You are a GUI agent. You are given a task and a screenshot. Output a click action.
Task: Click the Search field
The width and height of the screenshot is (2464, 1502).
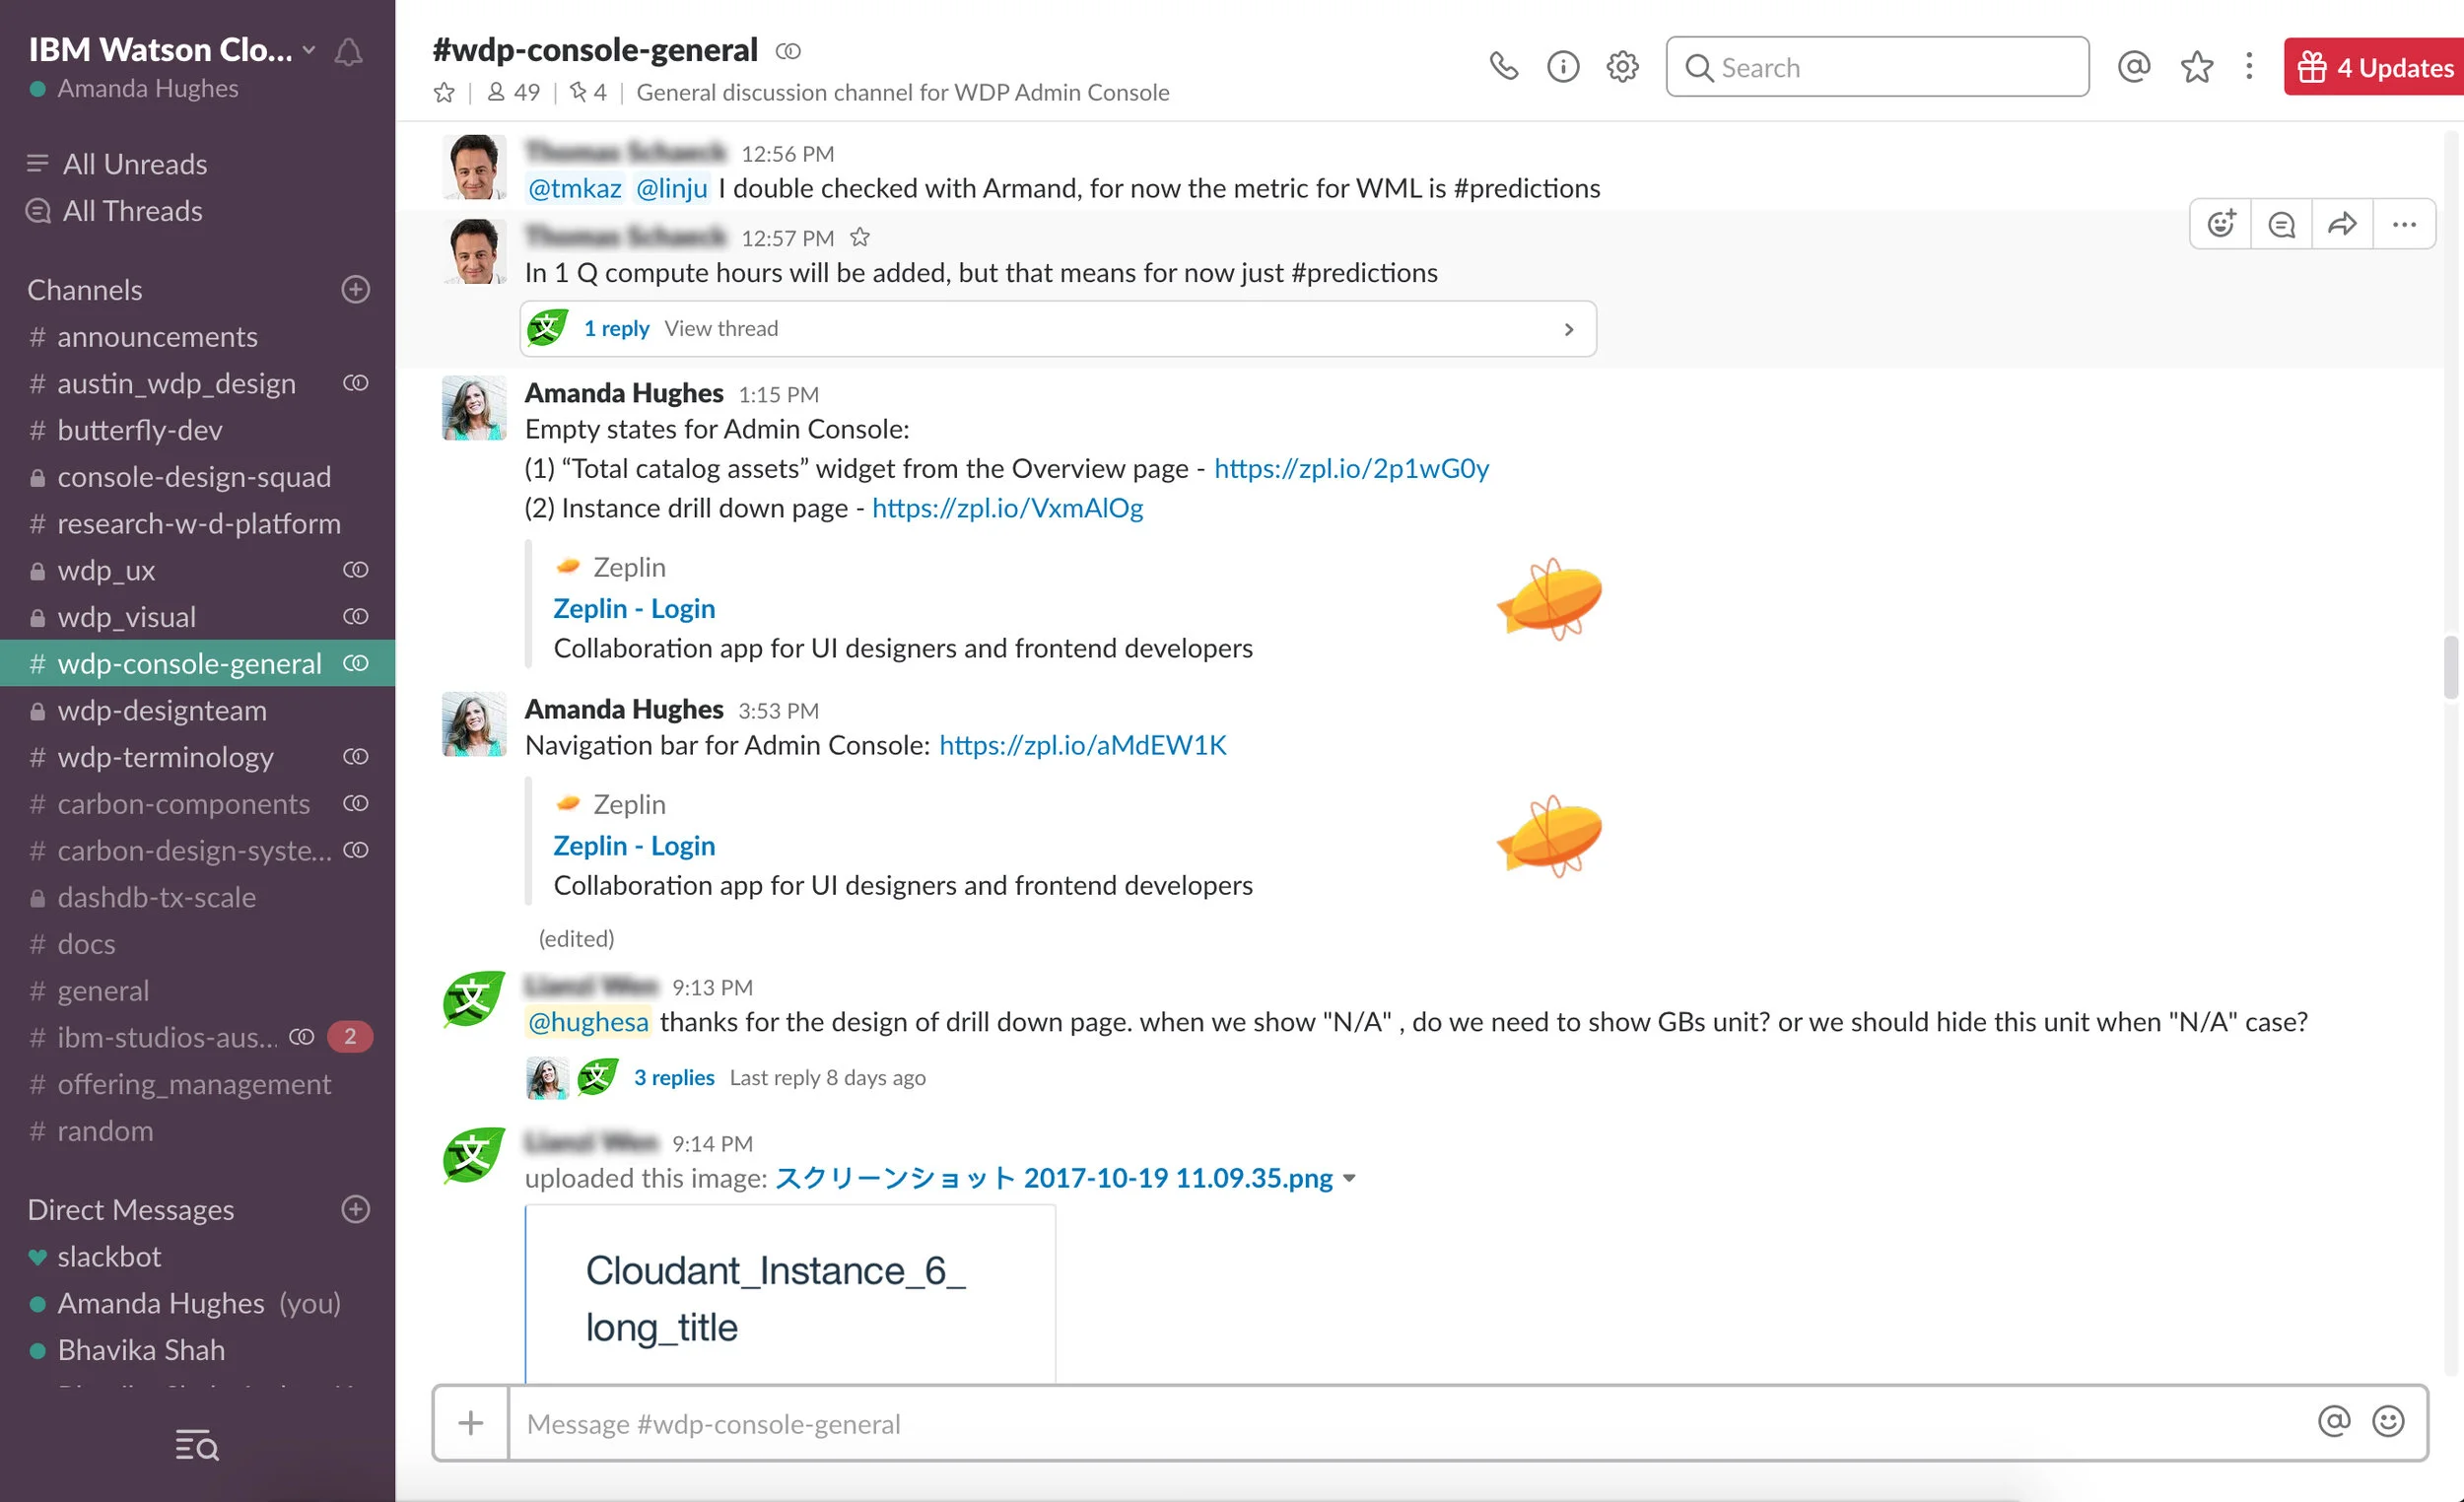pos(1877,67)
